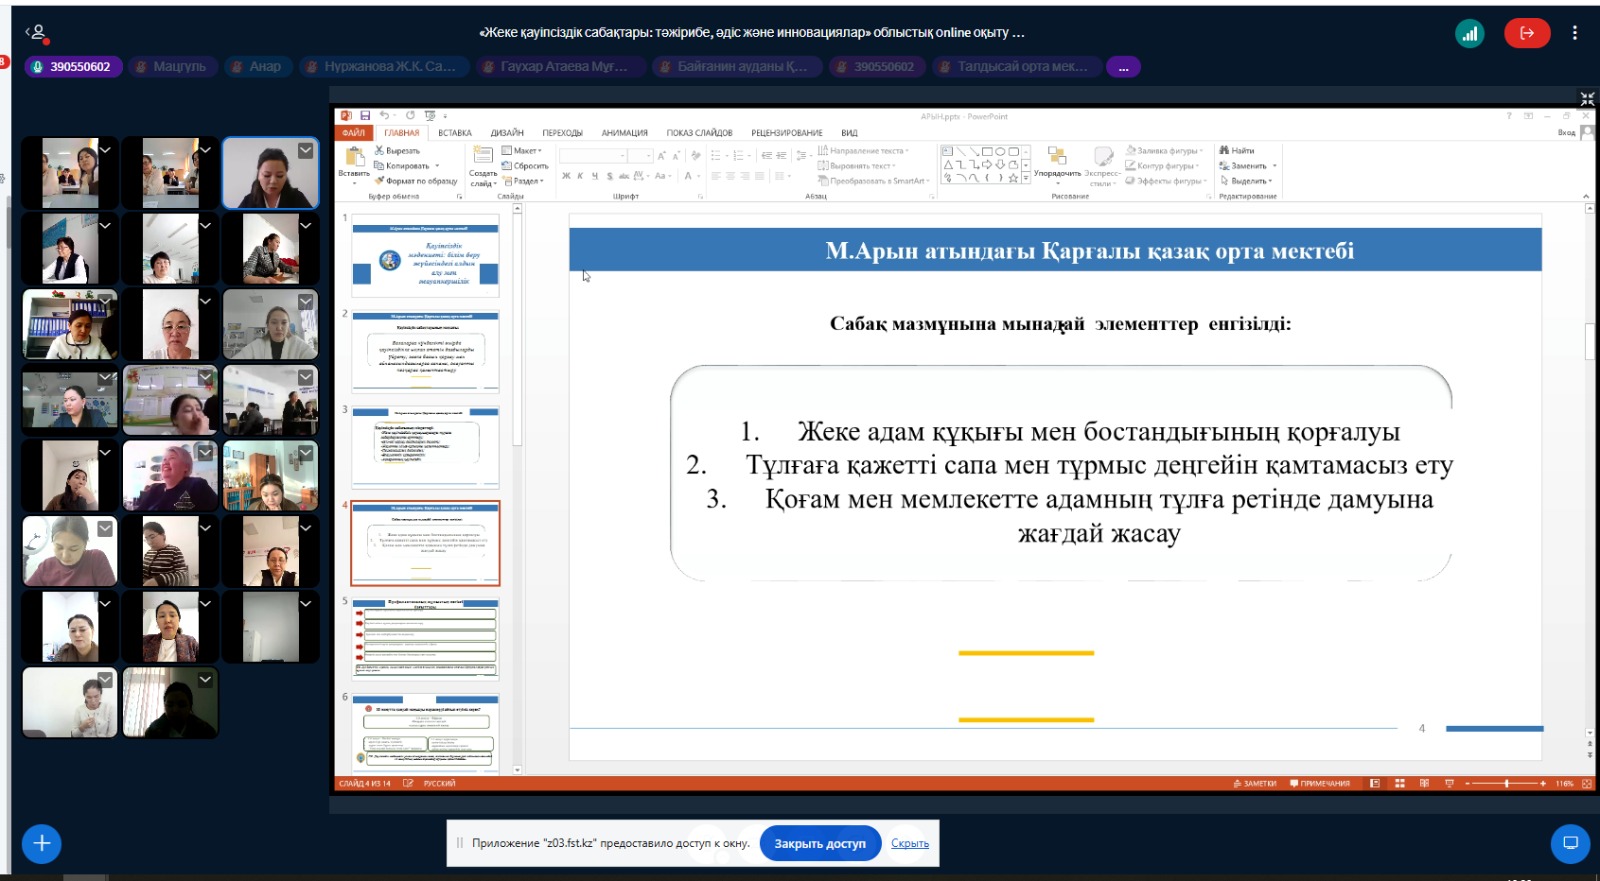This screenshot has width=1600, height=881.
Task: Click the red leave meeting button
Action: pos(1527,33)
